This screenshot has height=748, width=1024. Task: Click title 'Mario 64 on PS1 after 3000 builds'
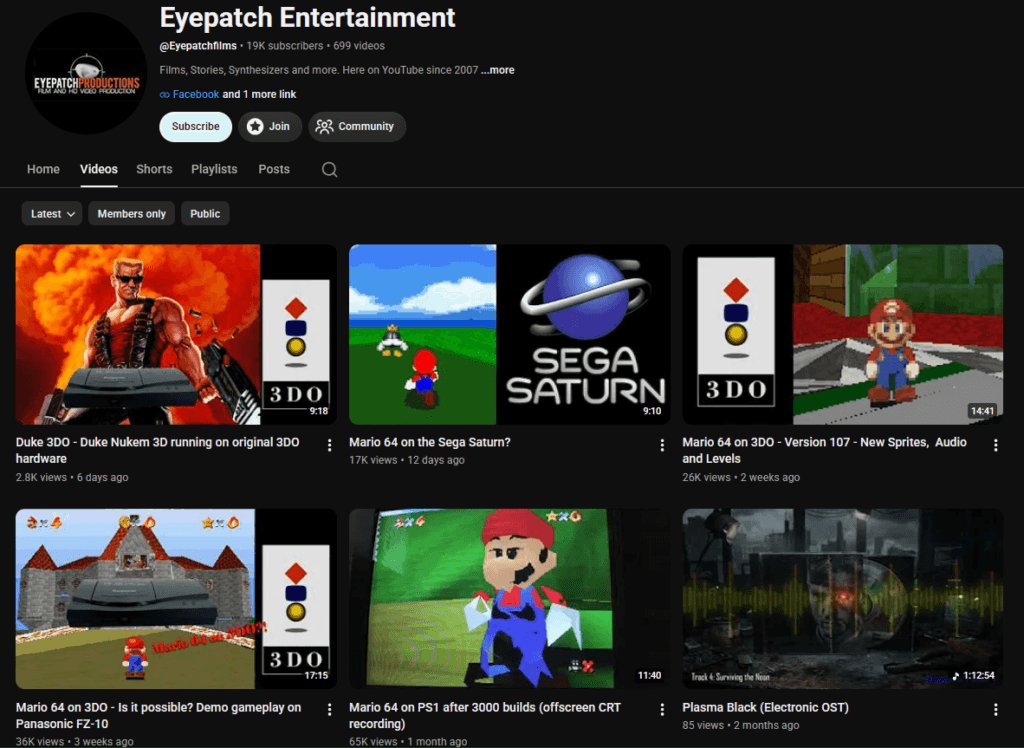click(x=485, y=715)
